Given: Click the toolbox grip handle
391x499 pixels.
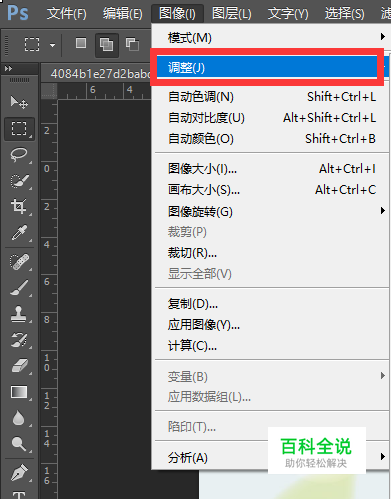Looking at the screenshot, I should point(19,80).
